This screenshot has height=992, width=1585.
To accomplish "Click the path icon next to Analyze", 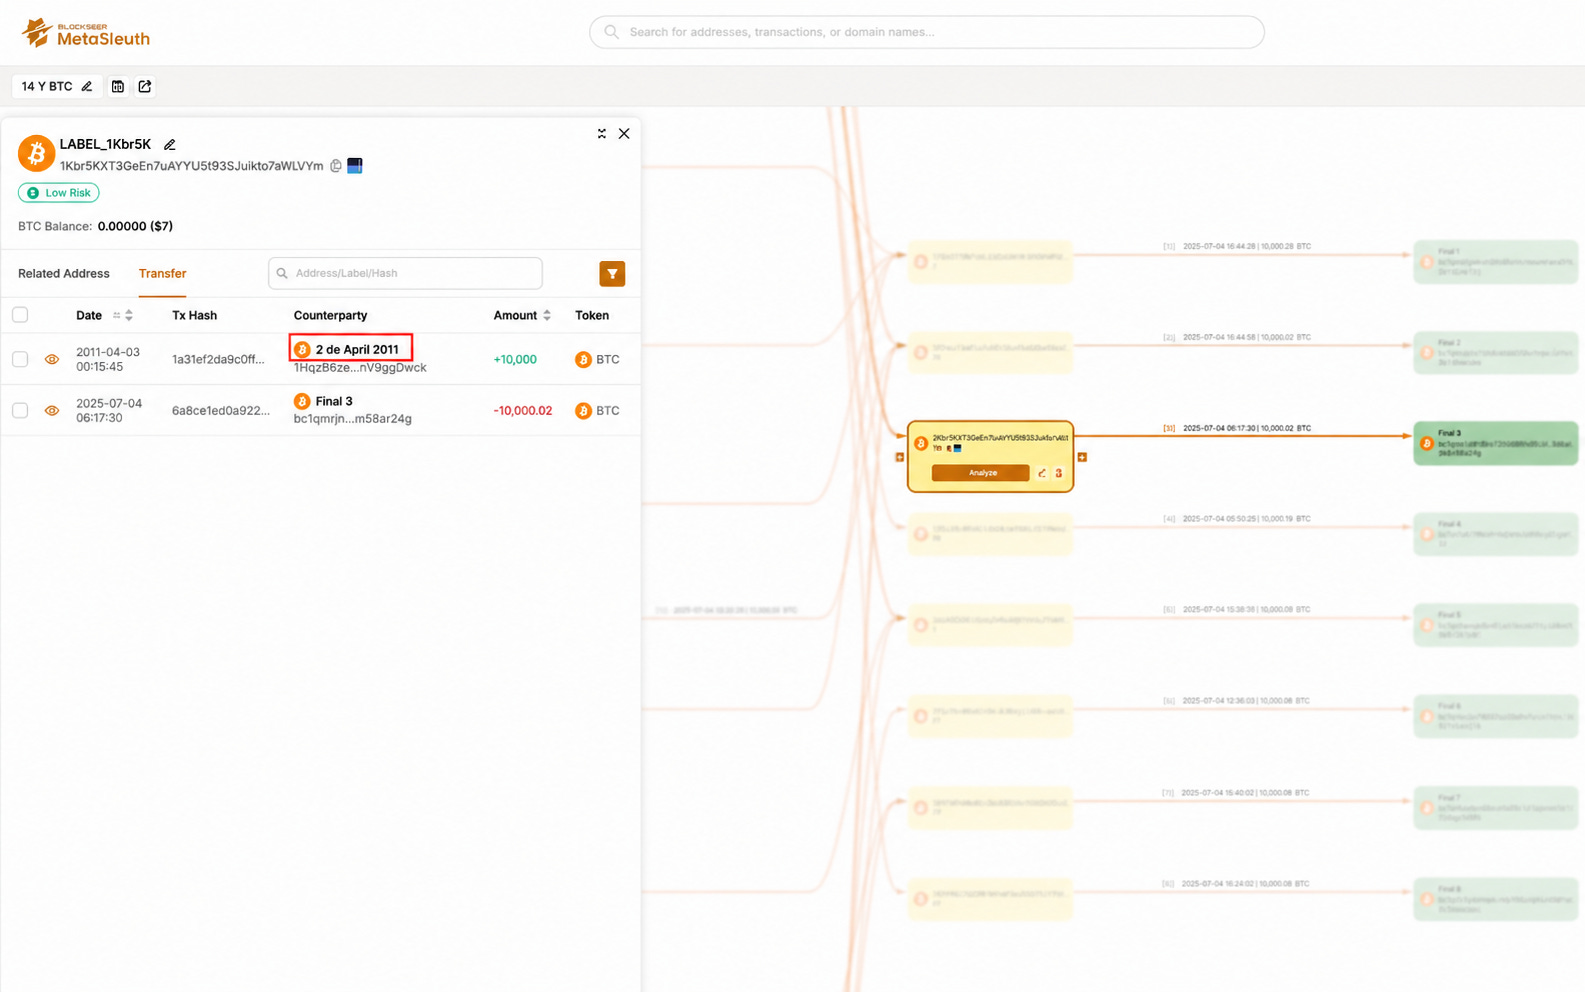I will pos(1042,473).
